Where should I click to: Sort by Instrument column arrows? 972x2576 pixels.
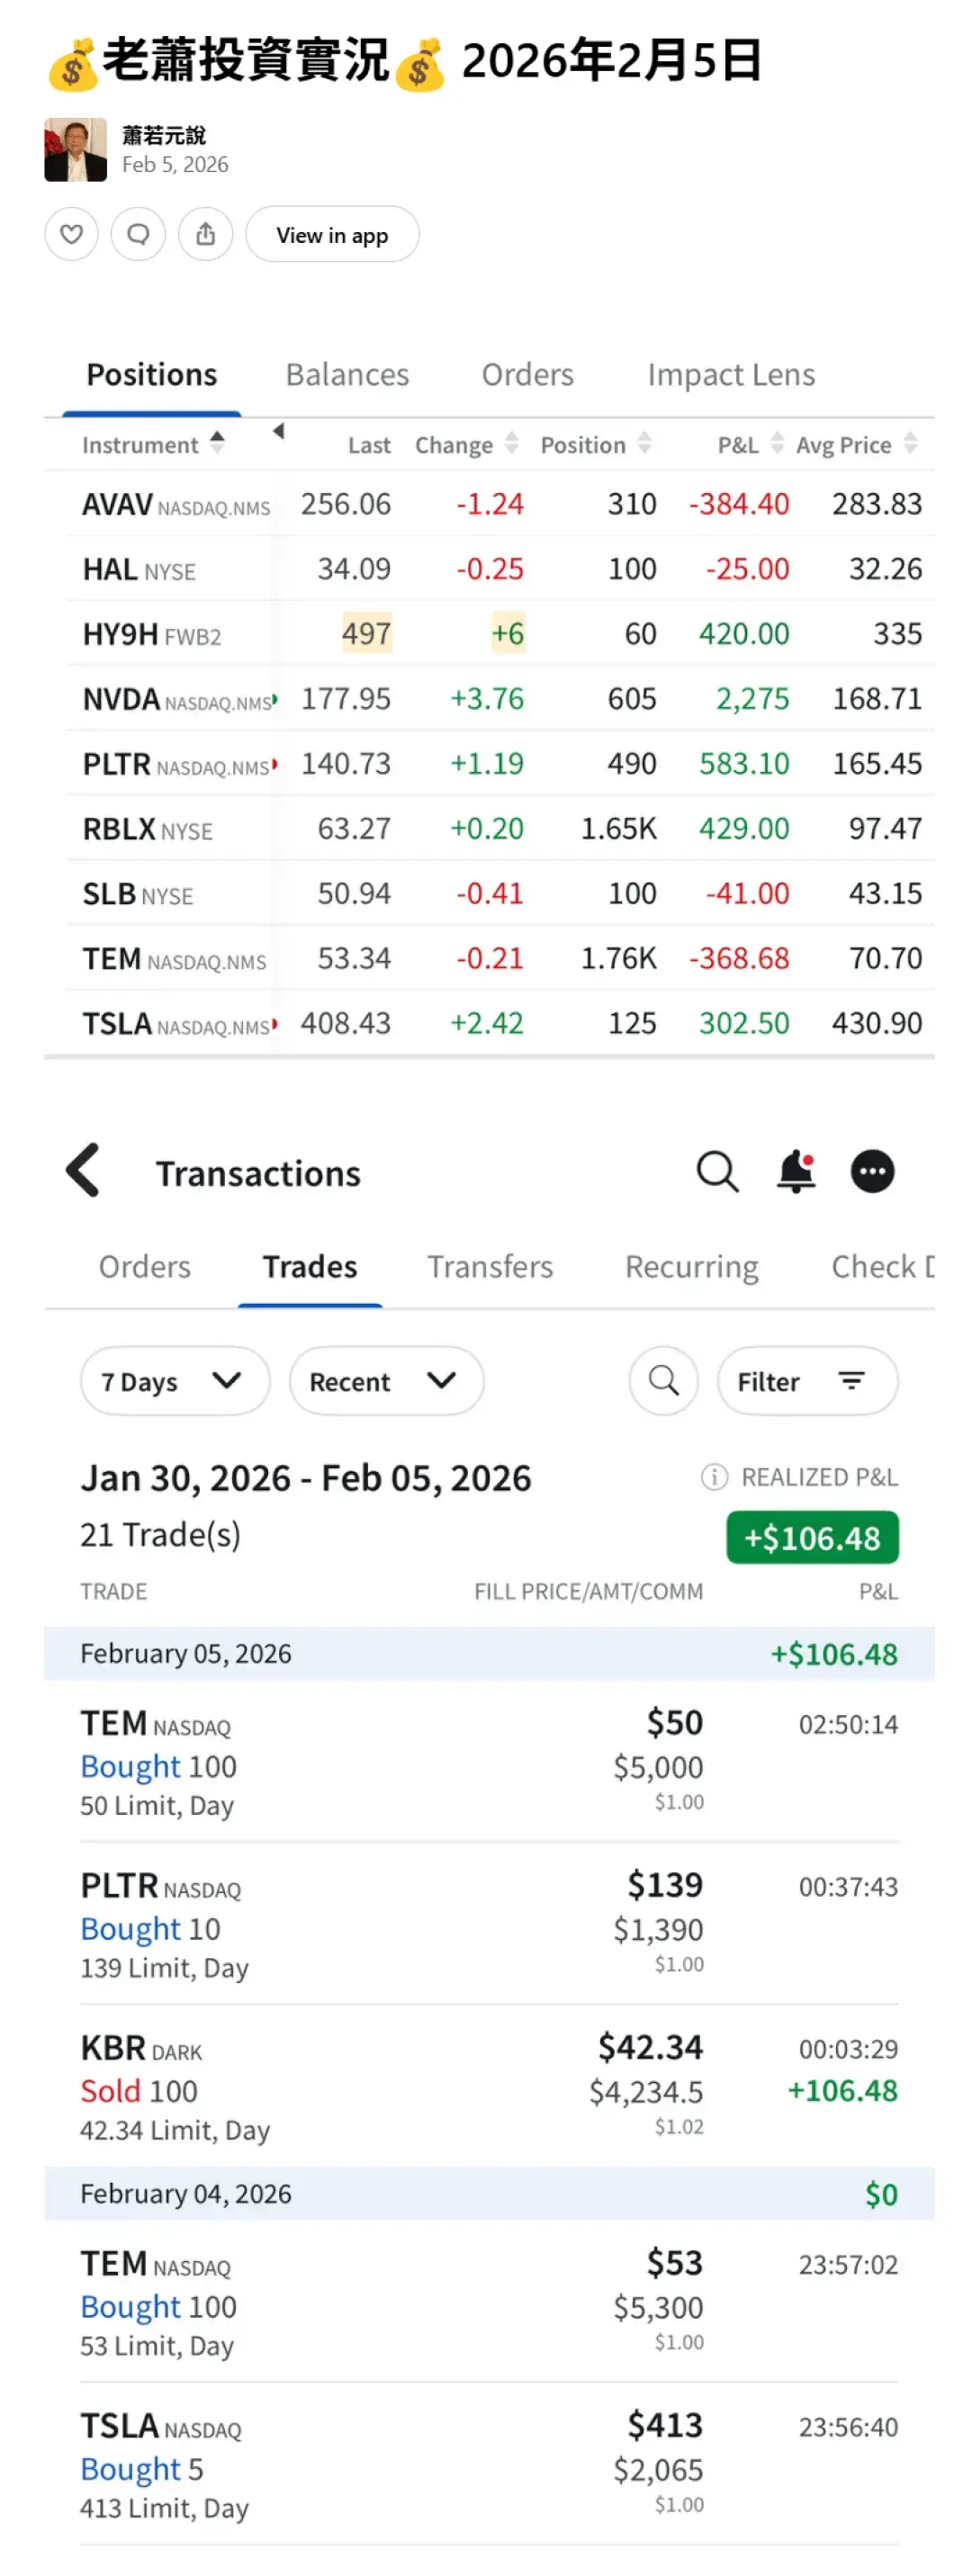coord(217,443)
